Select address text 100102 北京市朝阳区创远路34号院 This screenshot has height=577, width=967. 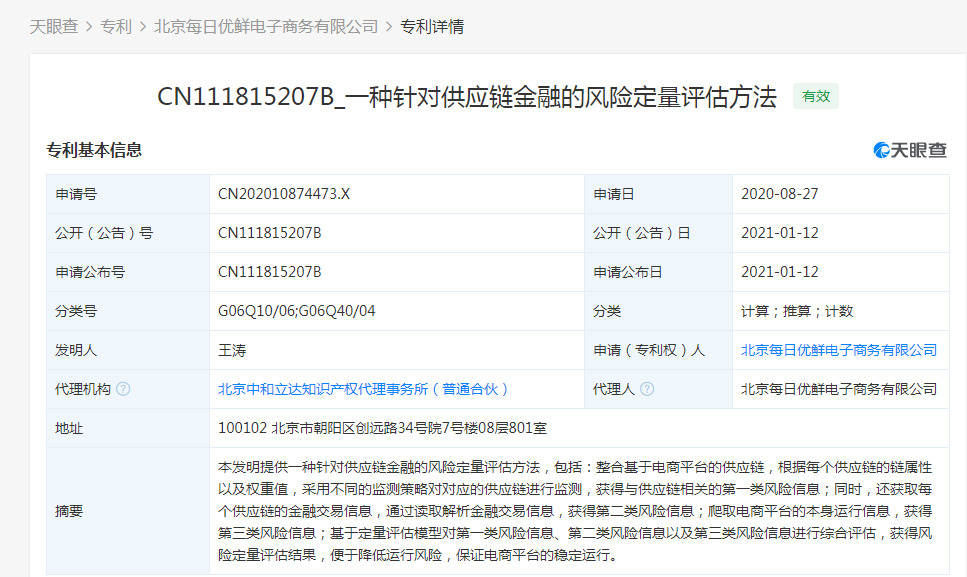382,428
